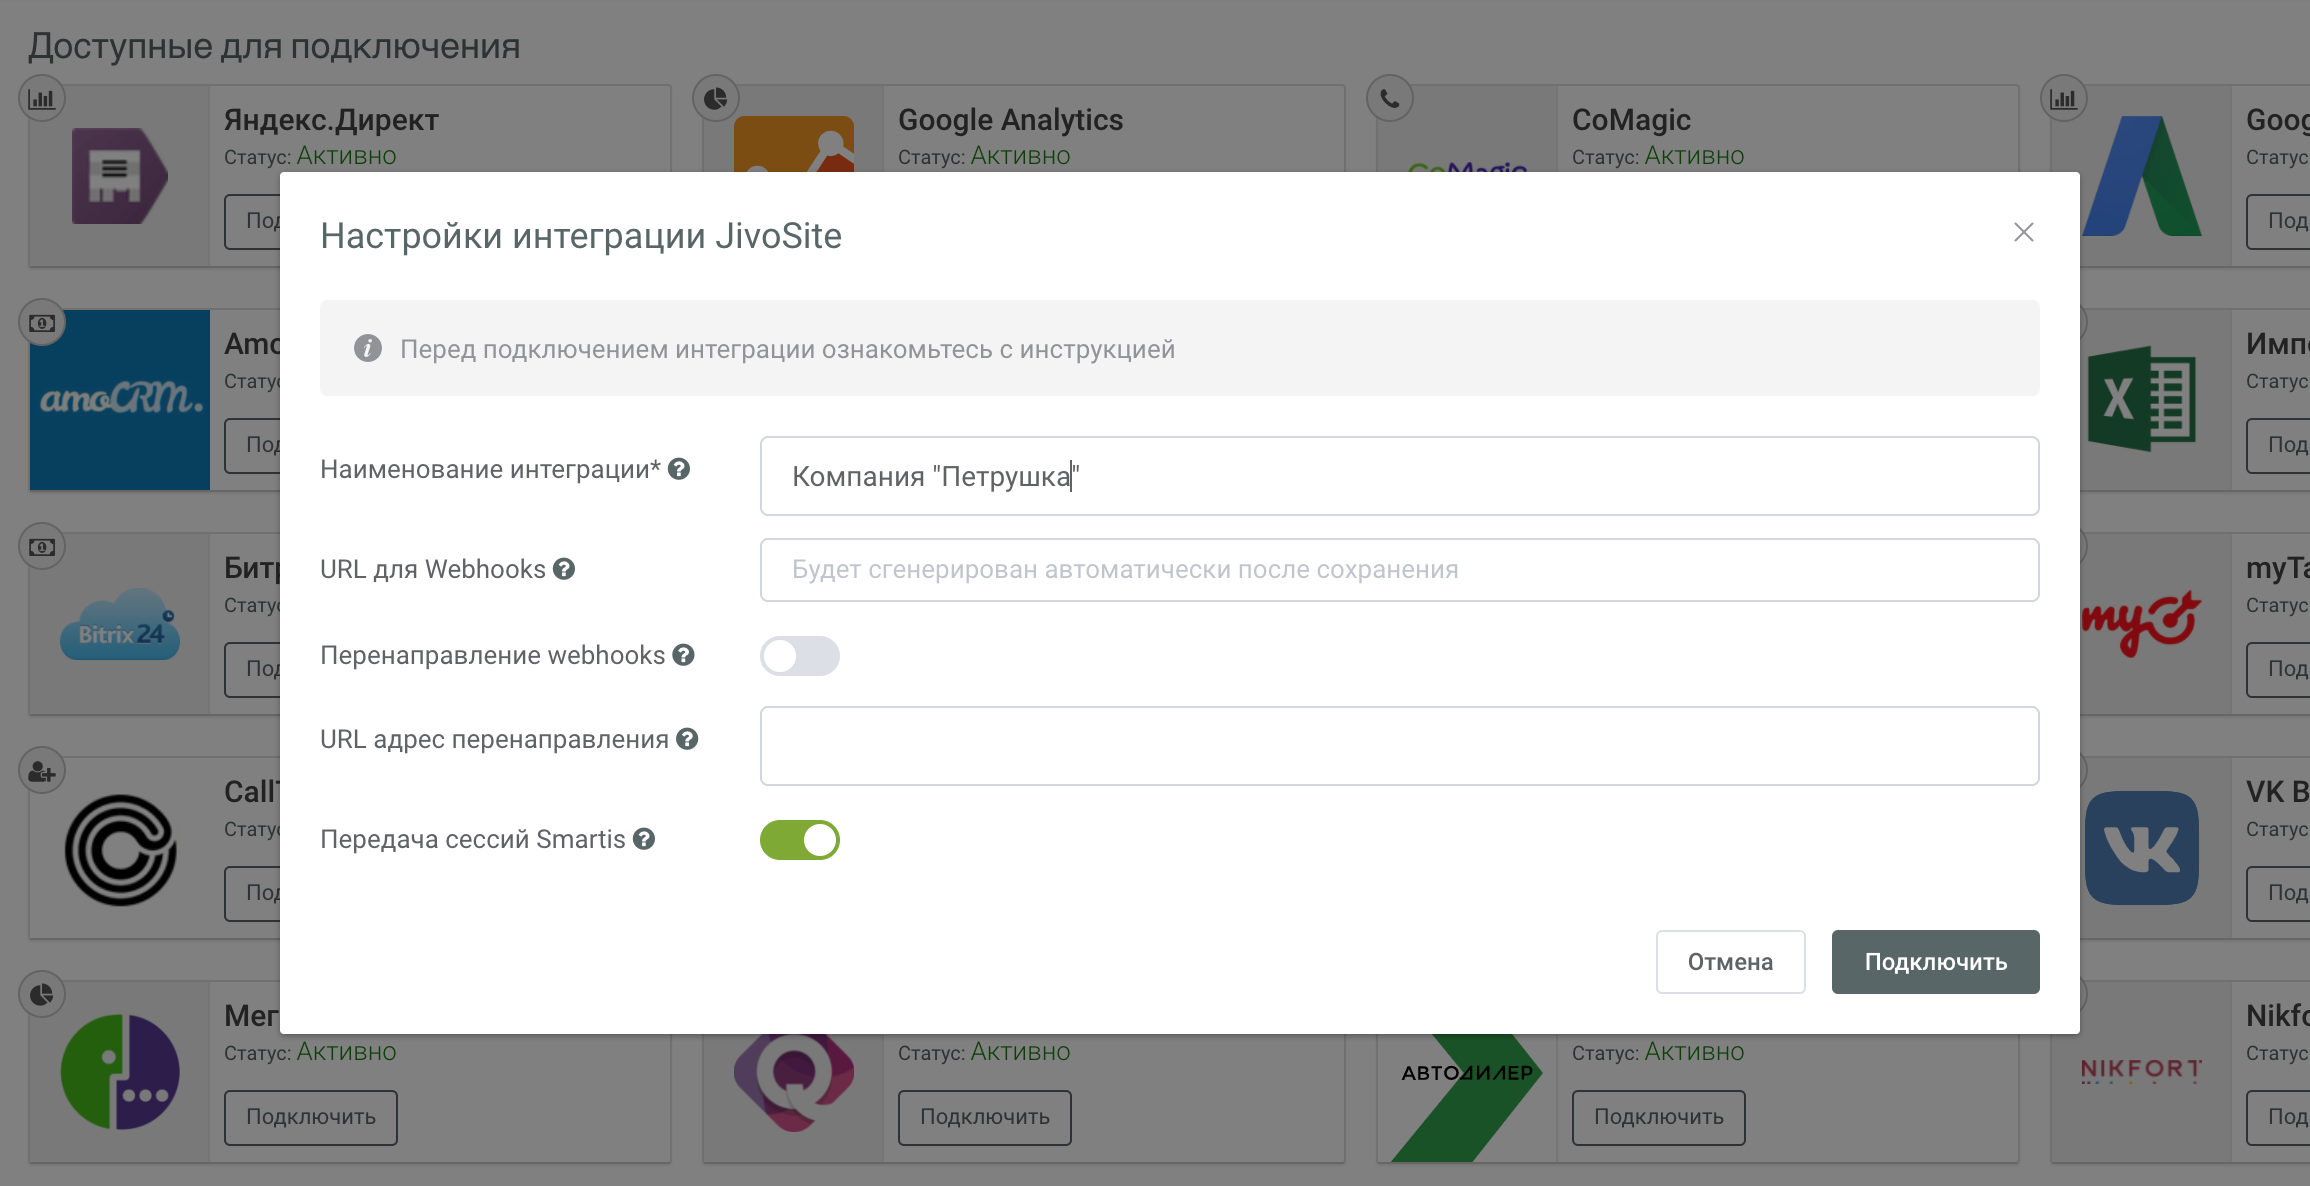Click help icon beside URL для Webhooks
This screenshot has width=2310, height=1186.
[564, 569]
